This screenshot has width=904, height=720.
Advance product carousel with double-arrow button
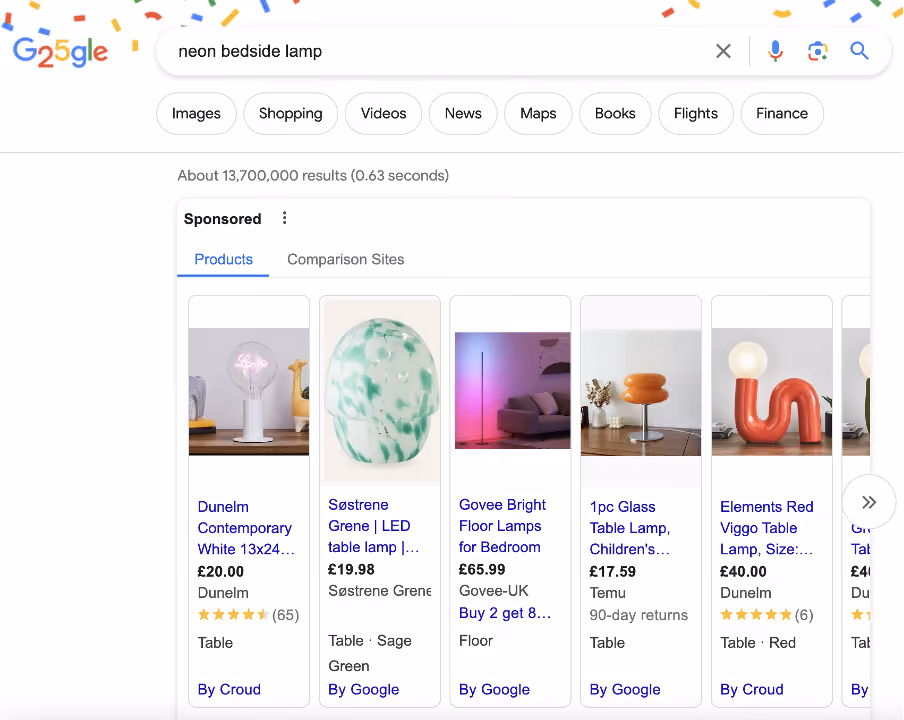[869, 502]
